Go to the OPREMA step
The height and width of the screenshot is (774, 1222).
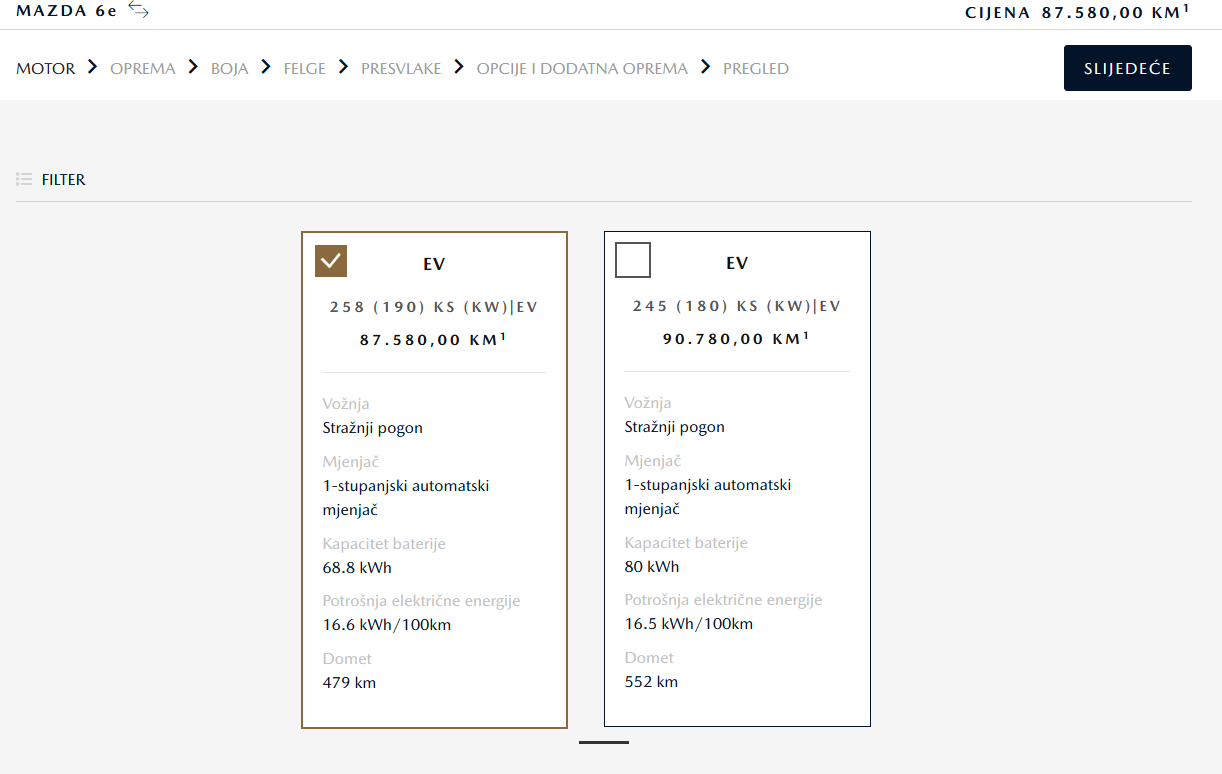pyautogui.click(x=143, y=69)
